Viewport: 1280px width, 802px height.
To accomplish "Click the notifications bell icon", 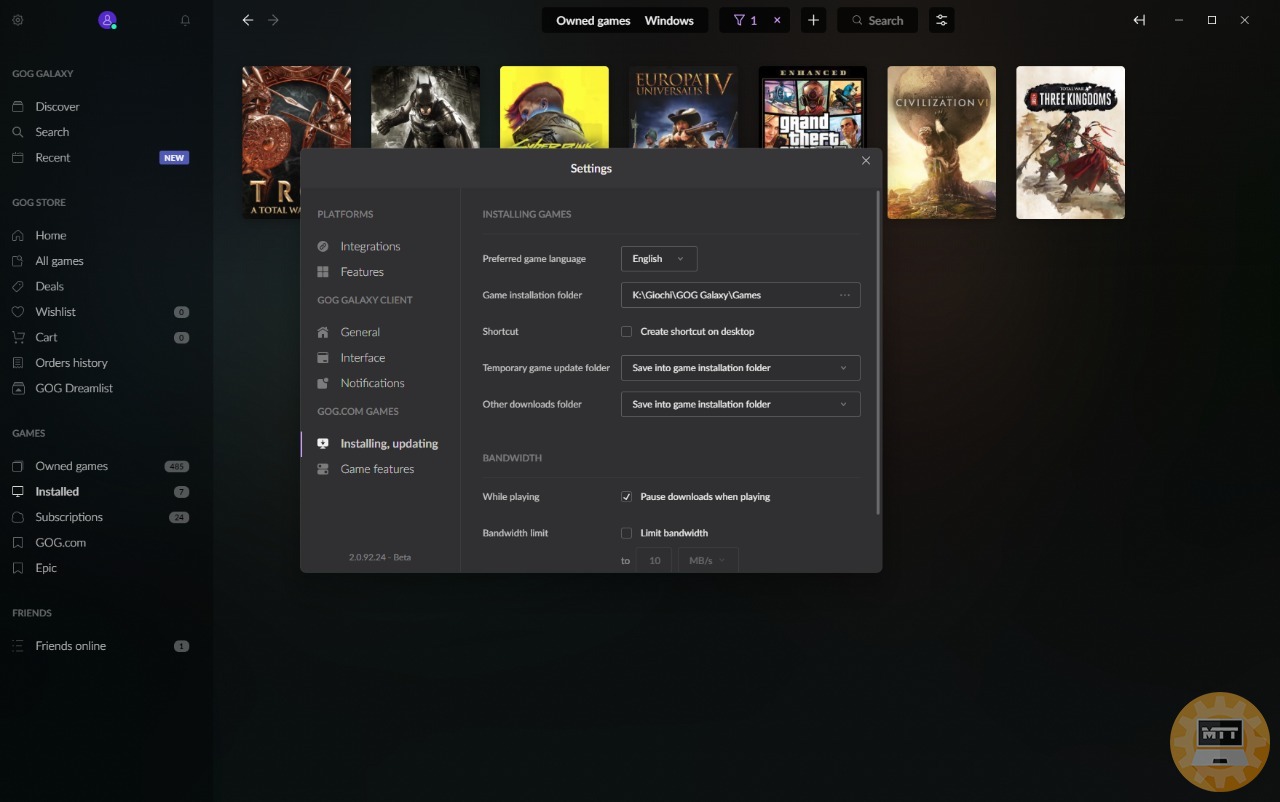I will [185, 20].
